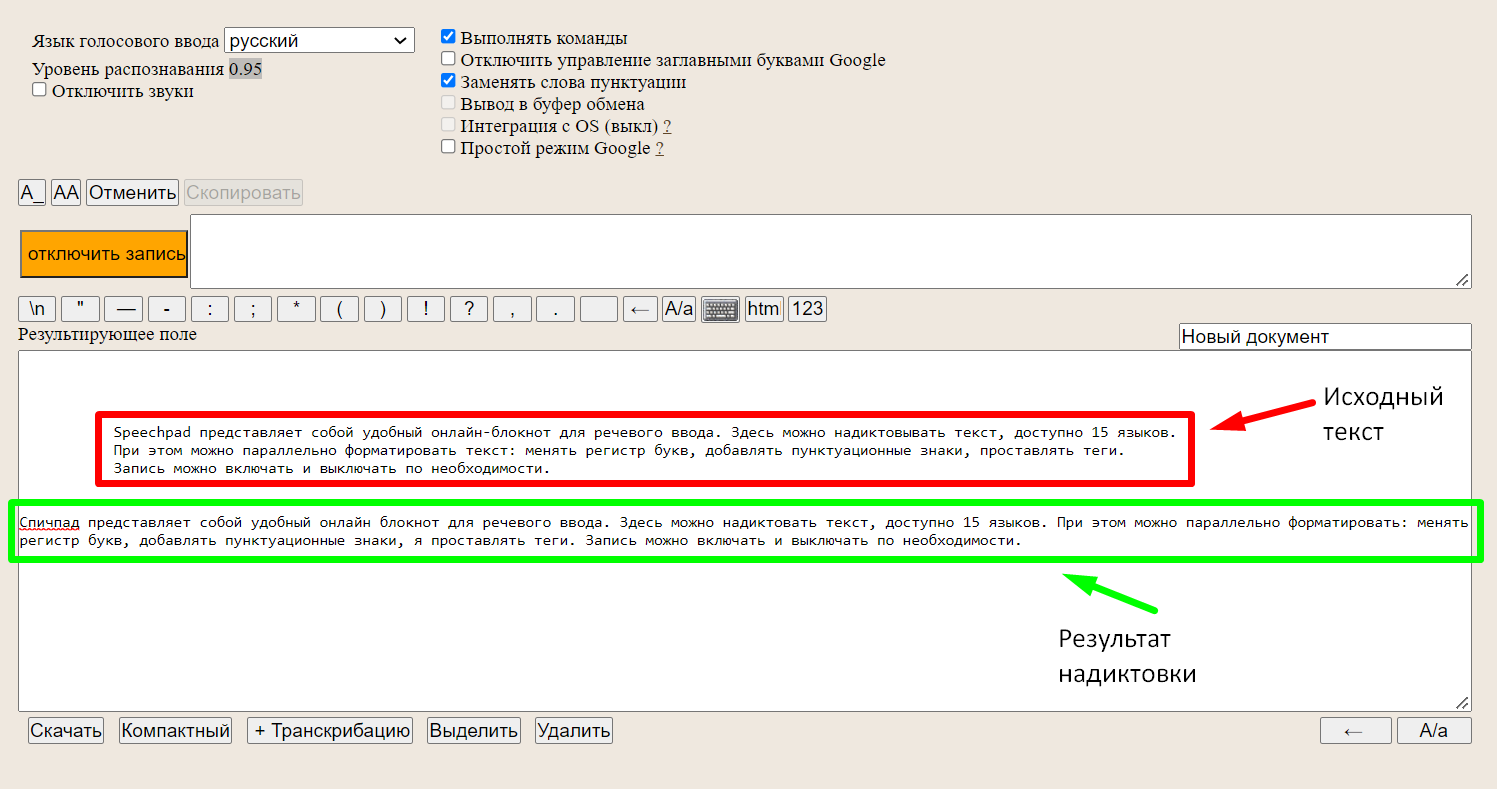
Task: Insert newline with \n button
Action: [x=37, y=309]
